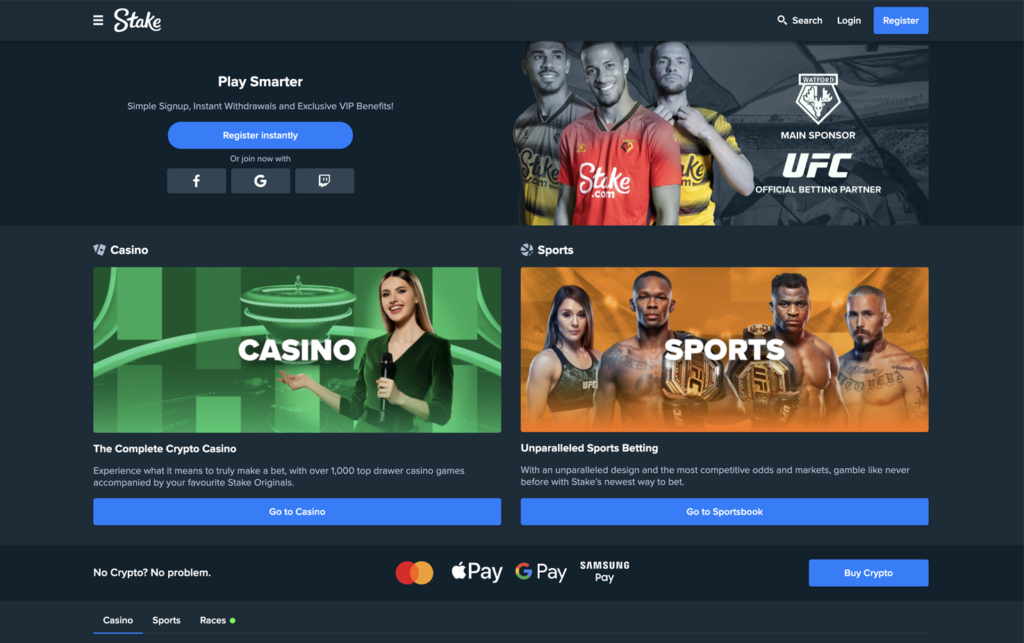
Task: Click the Register instantly button
Action: point(261,135)
